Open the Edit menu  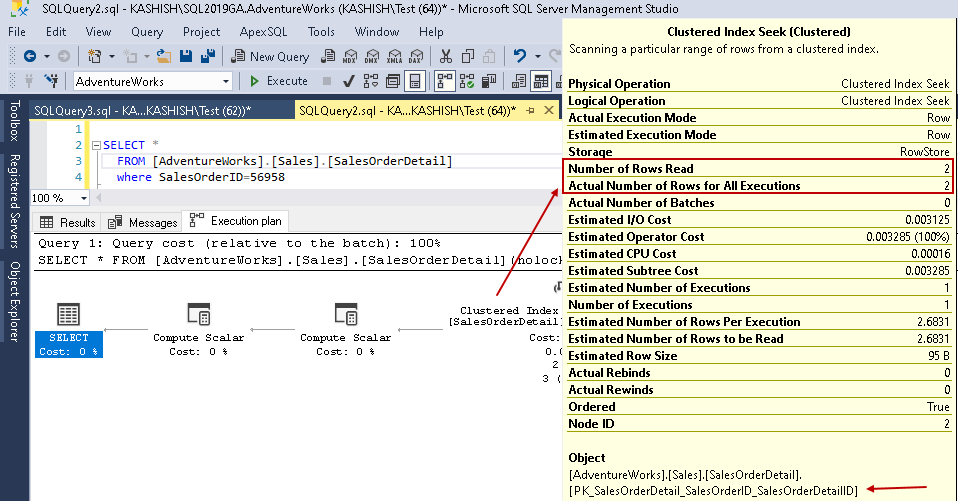(56, 32)
